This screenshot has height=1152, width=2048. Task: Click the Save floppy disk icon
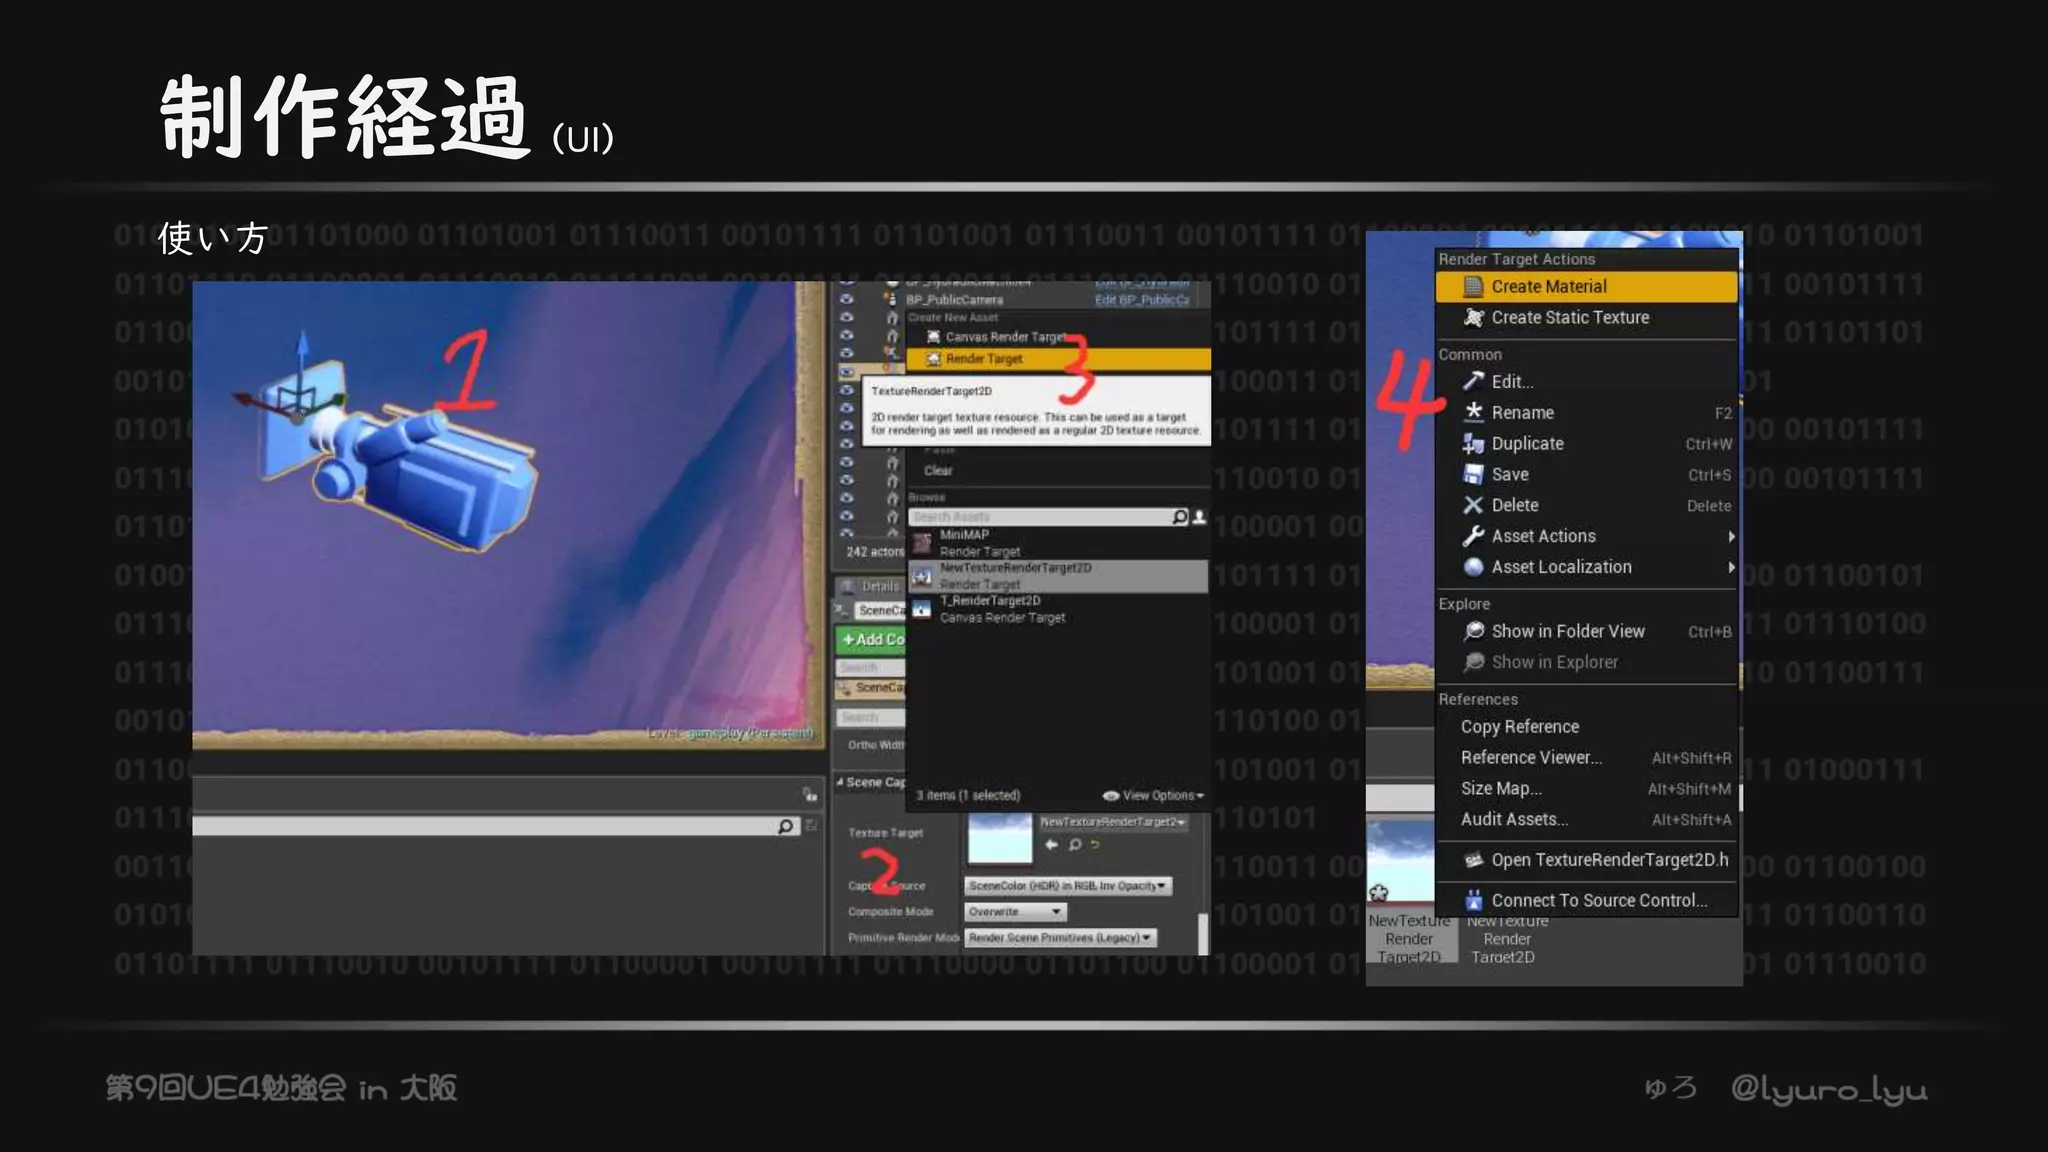1472,475
